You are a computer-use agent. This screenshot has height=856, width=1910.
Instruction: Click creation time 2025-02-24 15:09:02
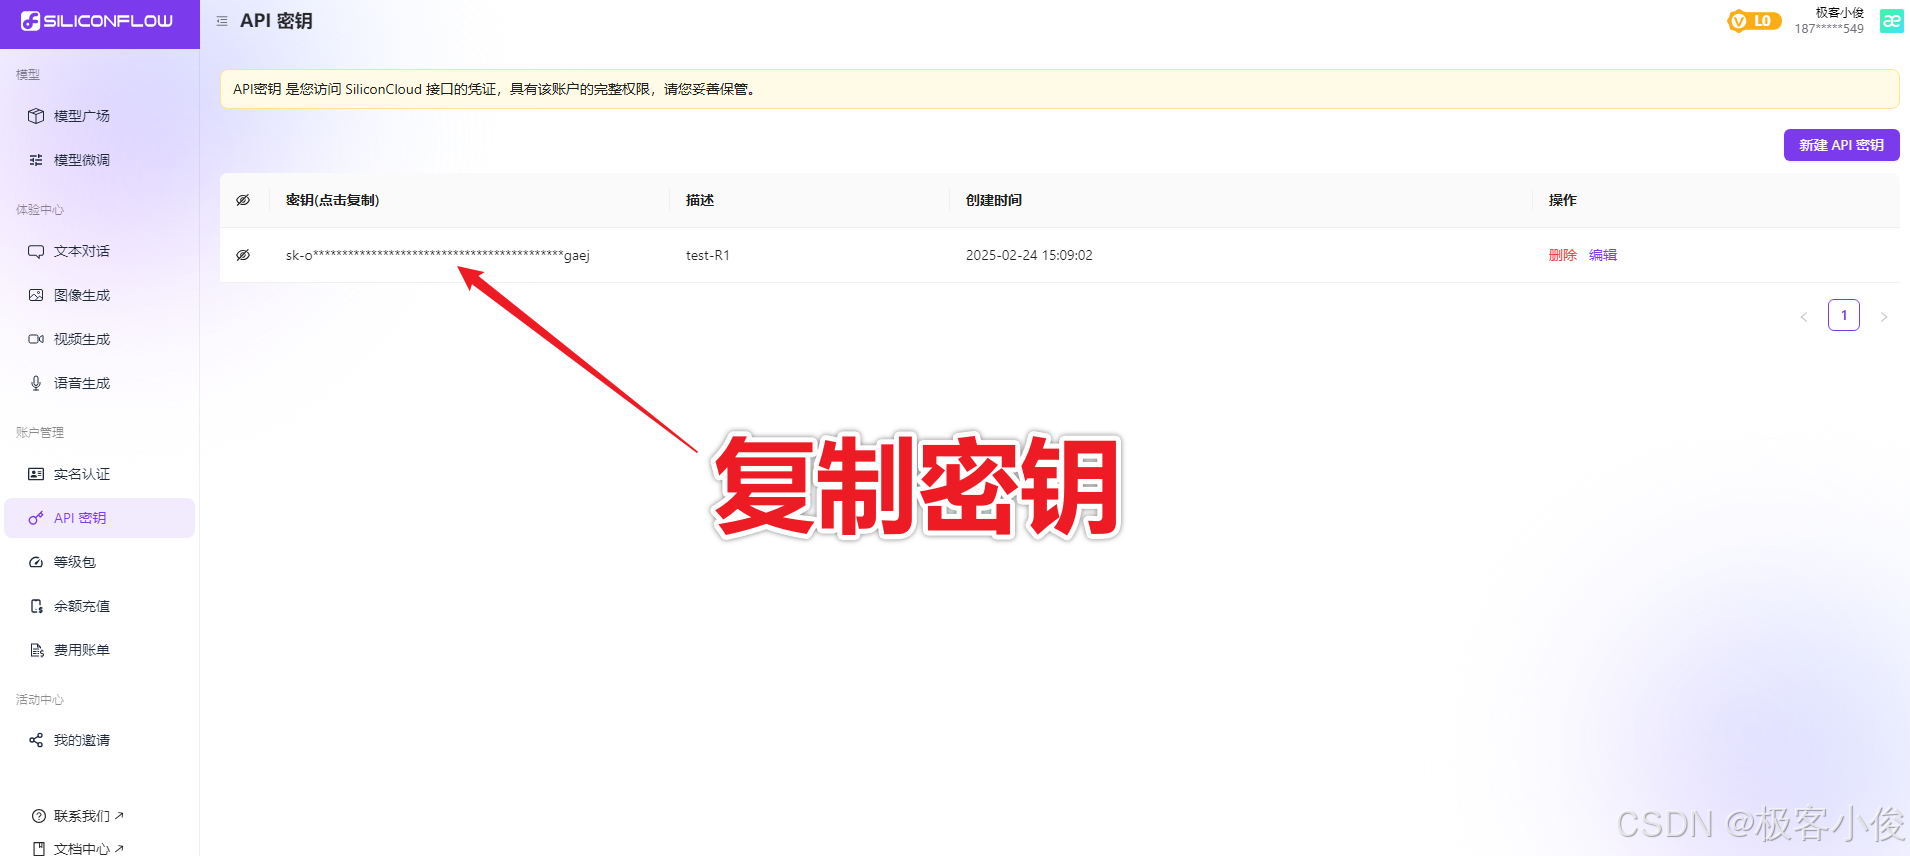pyautogui.click(x=1029, y=255)
